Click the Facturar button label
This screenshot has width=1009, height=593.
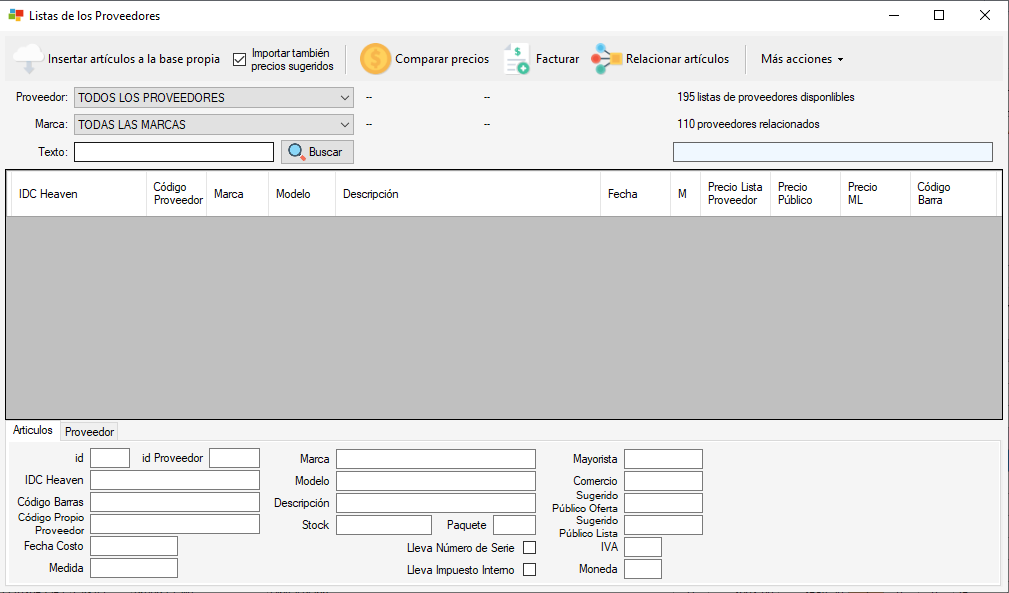click(x=557, y=59)
